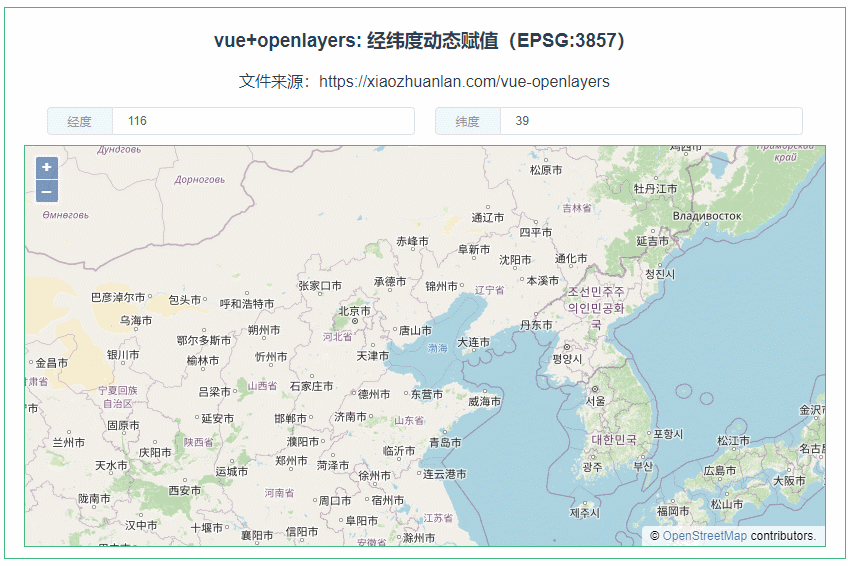Click the 济南市 label on map
Image resolution: width=848 pixels, height=566 pixels.
tap(350, 417)
